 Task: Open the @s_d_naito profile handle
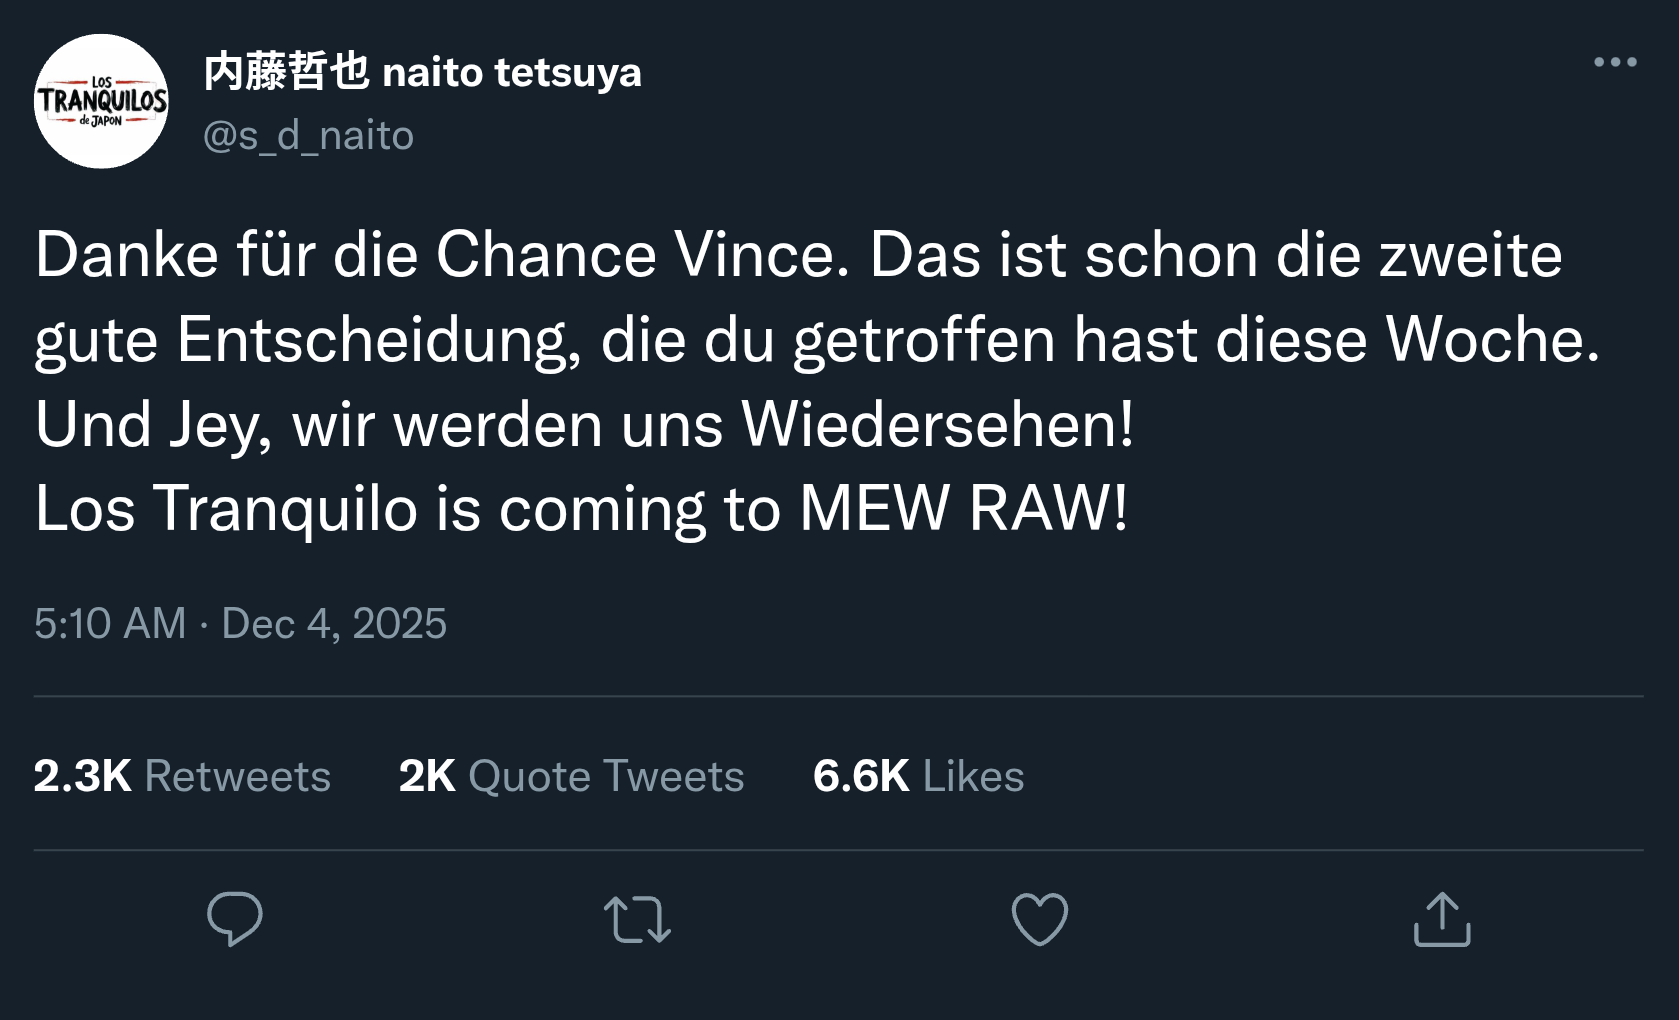coord(308,135)
